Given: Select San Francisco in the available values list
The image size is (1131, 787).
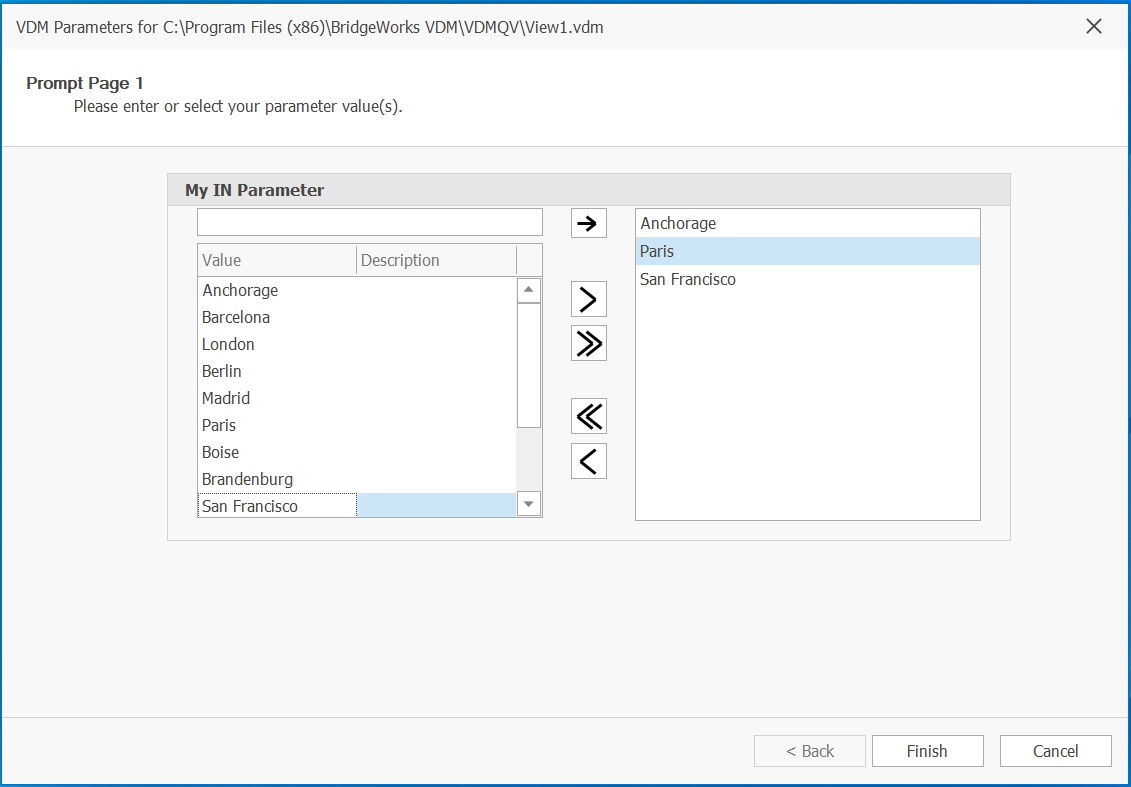Looking at the screenshot, I should pyautogui.click(x=357, y=506).
